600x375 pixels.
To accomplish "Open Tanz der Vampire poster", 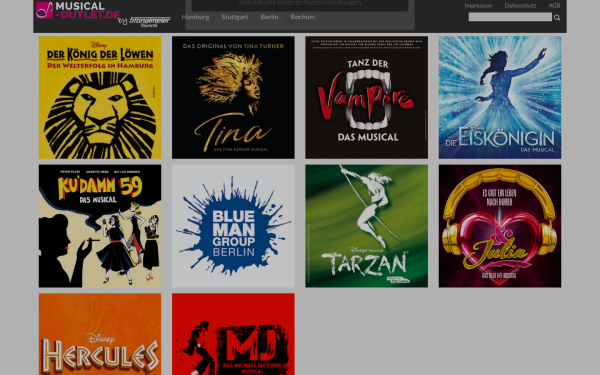I will point(367,97).
